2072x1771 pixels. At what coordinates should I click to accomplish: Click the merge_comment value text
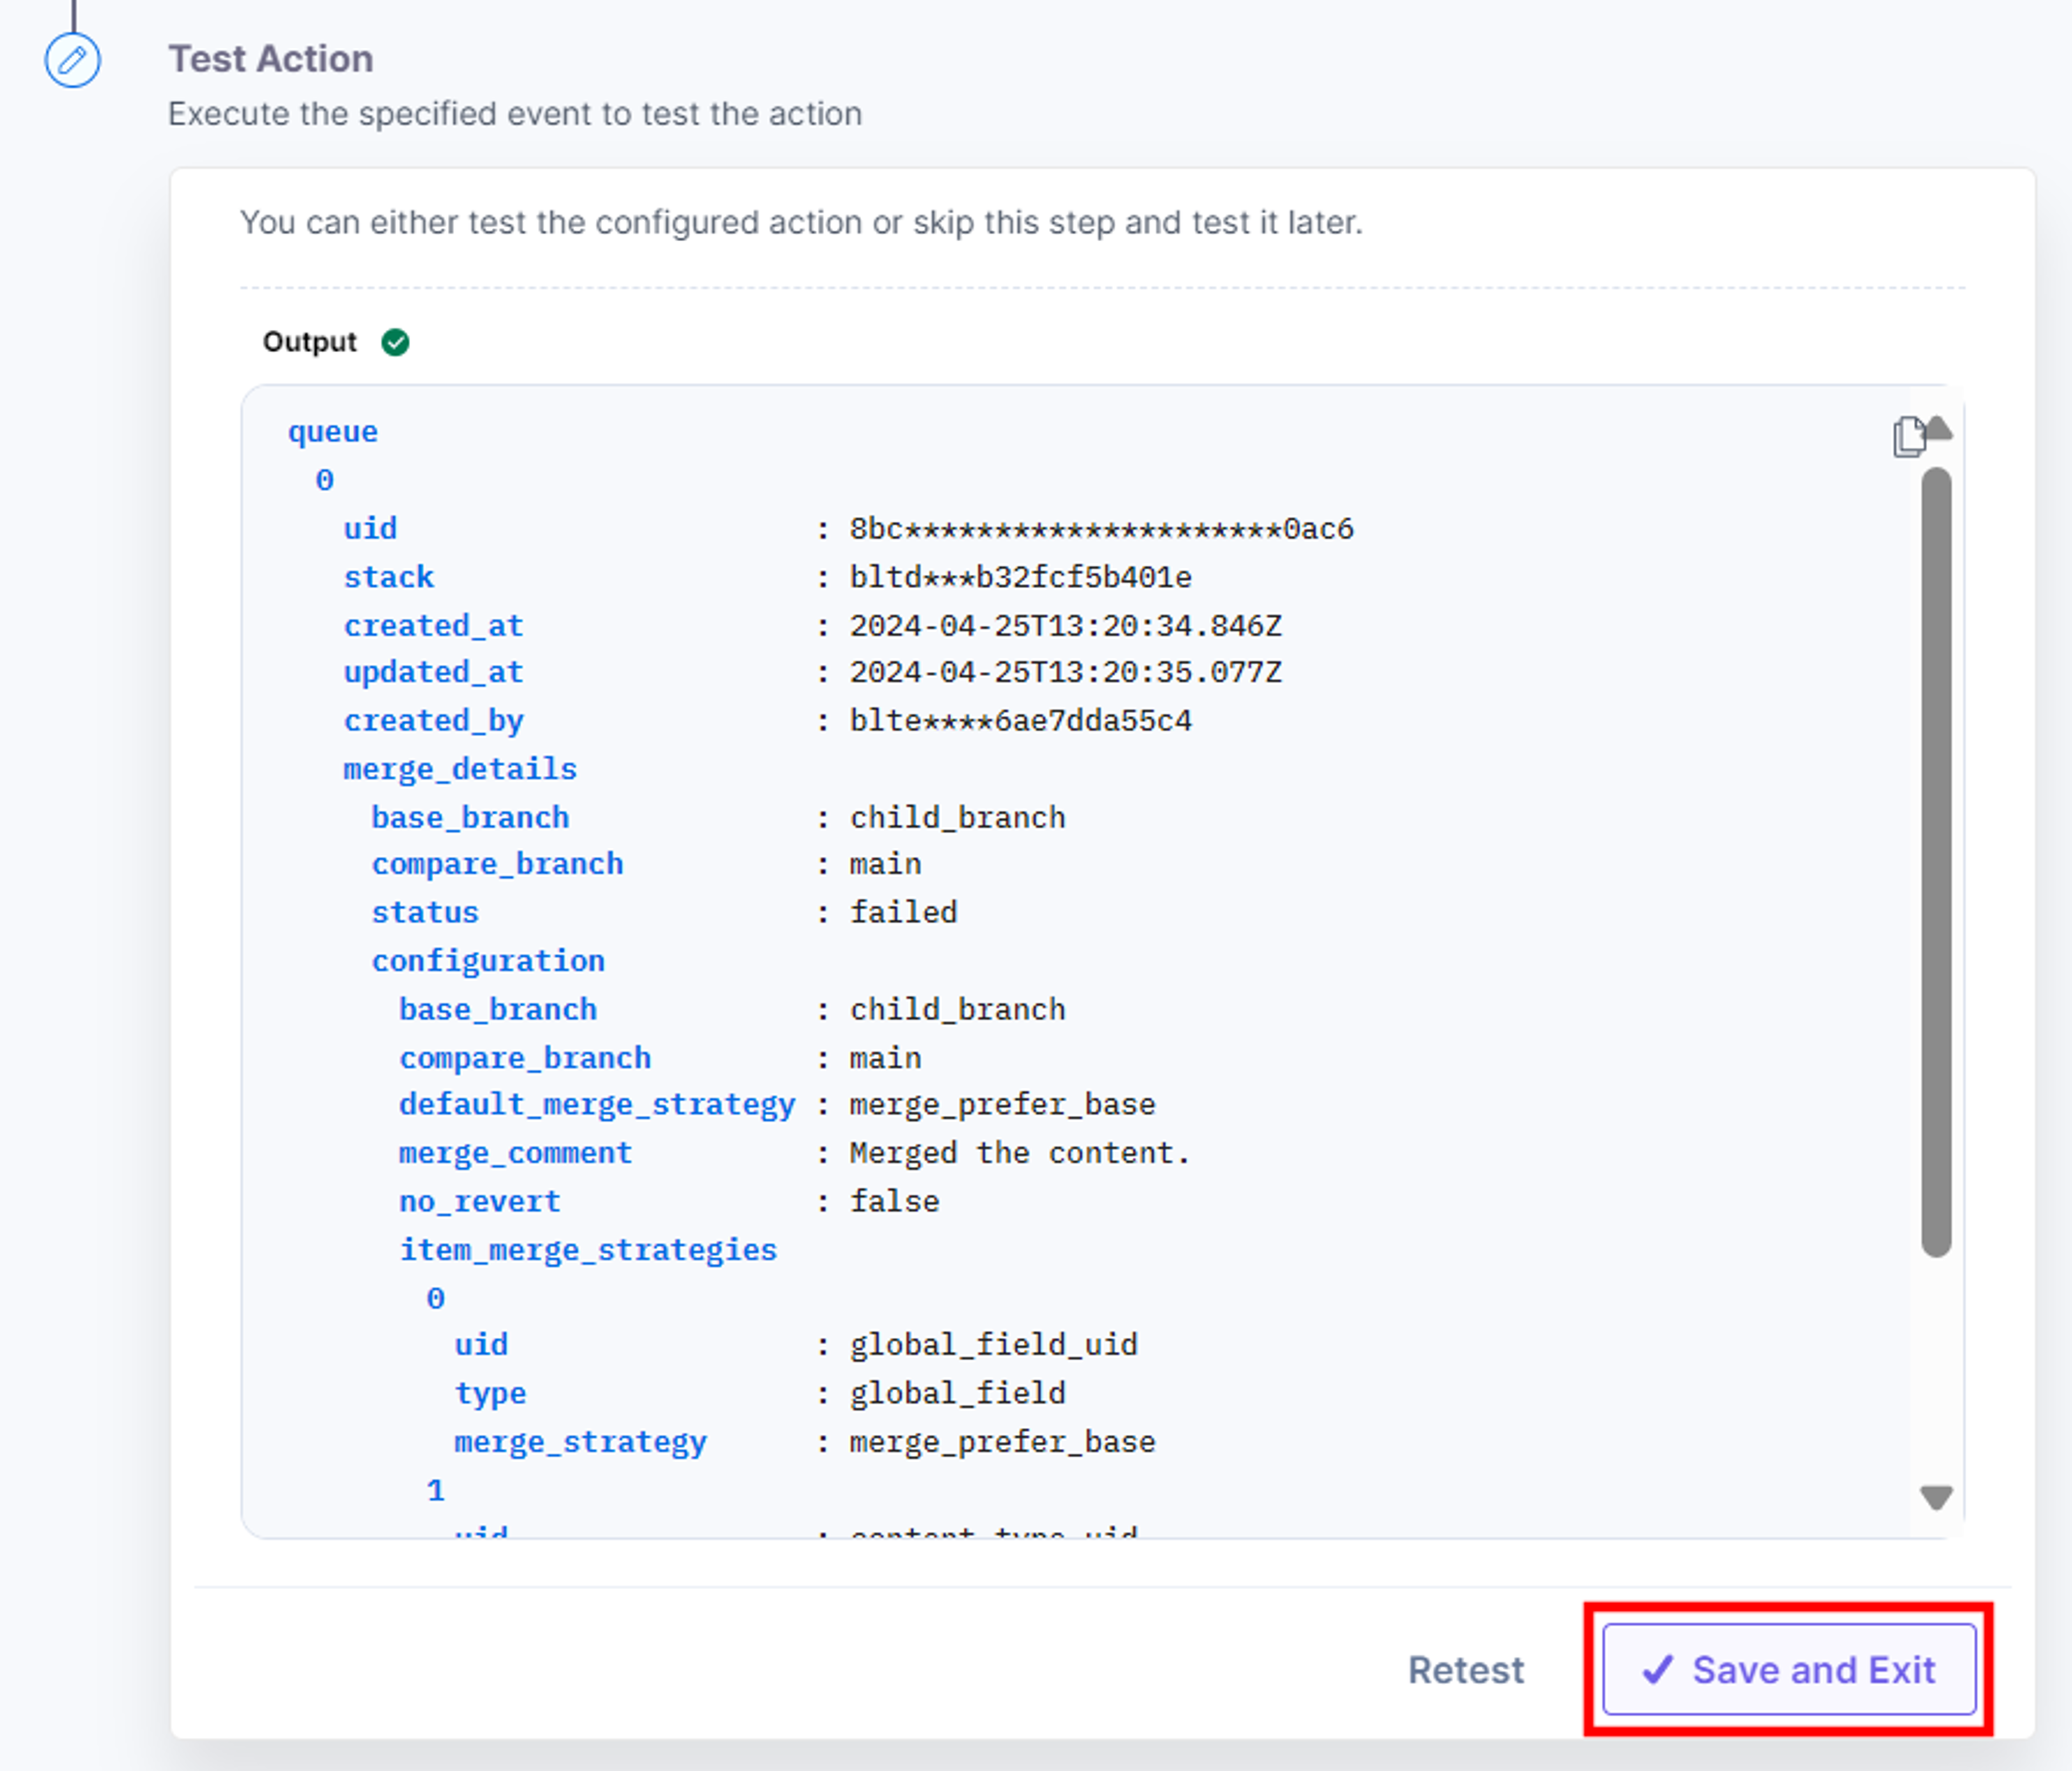coord(1020,1153)
